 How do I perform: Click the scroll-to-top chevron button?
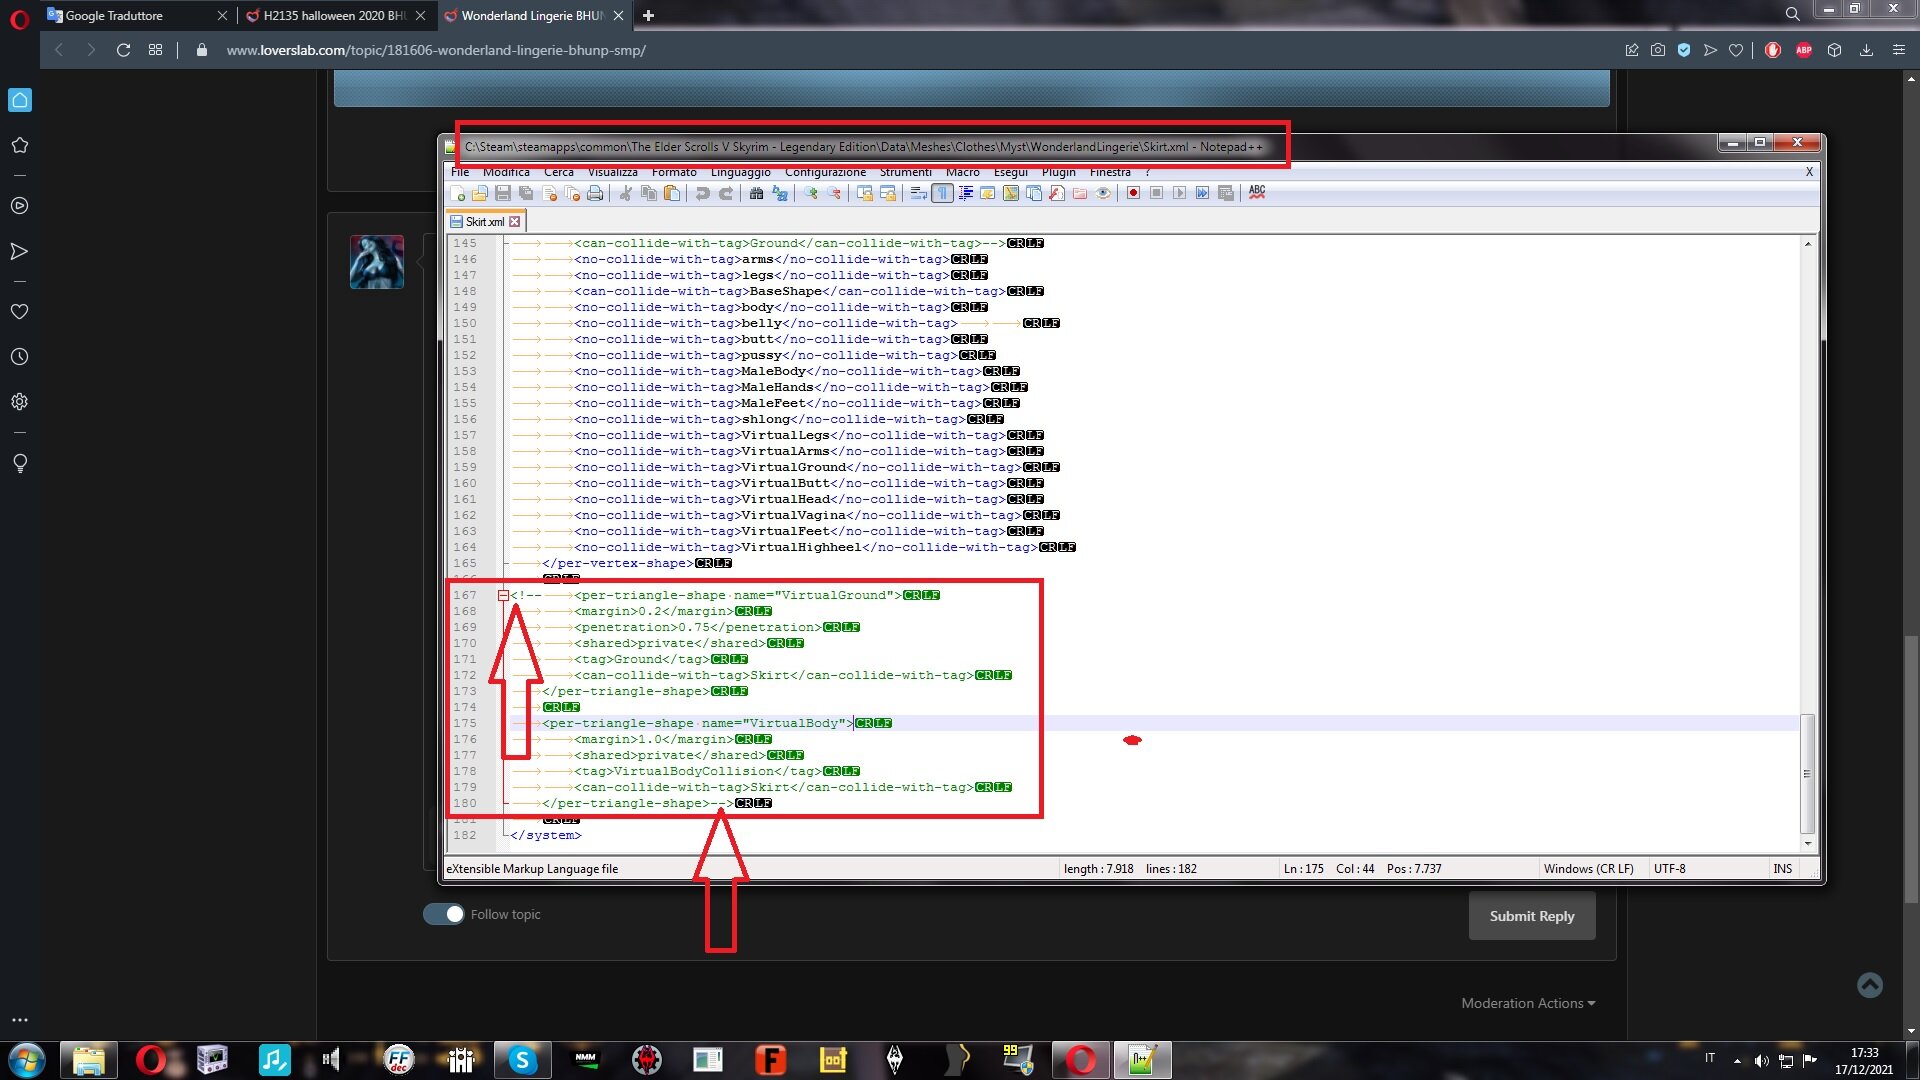coord(1869,985)
